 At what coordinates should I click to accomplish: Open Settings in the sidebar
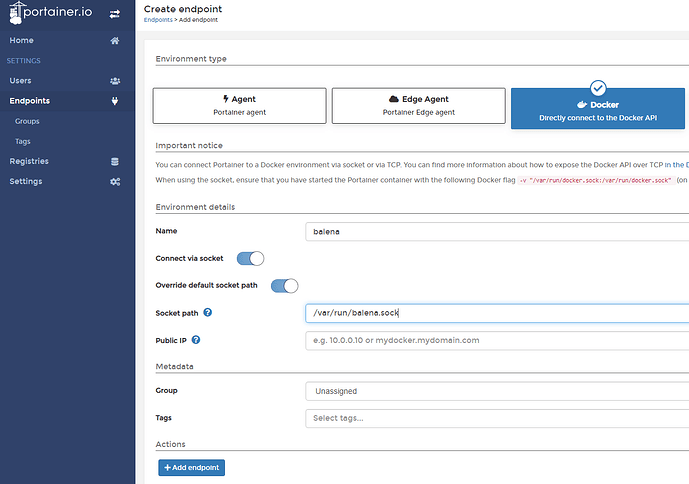point(67,182)
